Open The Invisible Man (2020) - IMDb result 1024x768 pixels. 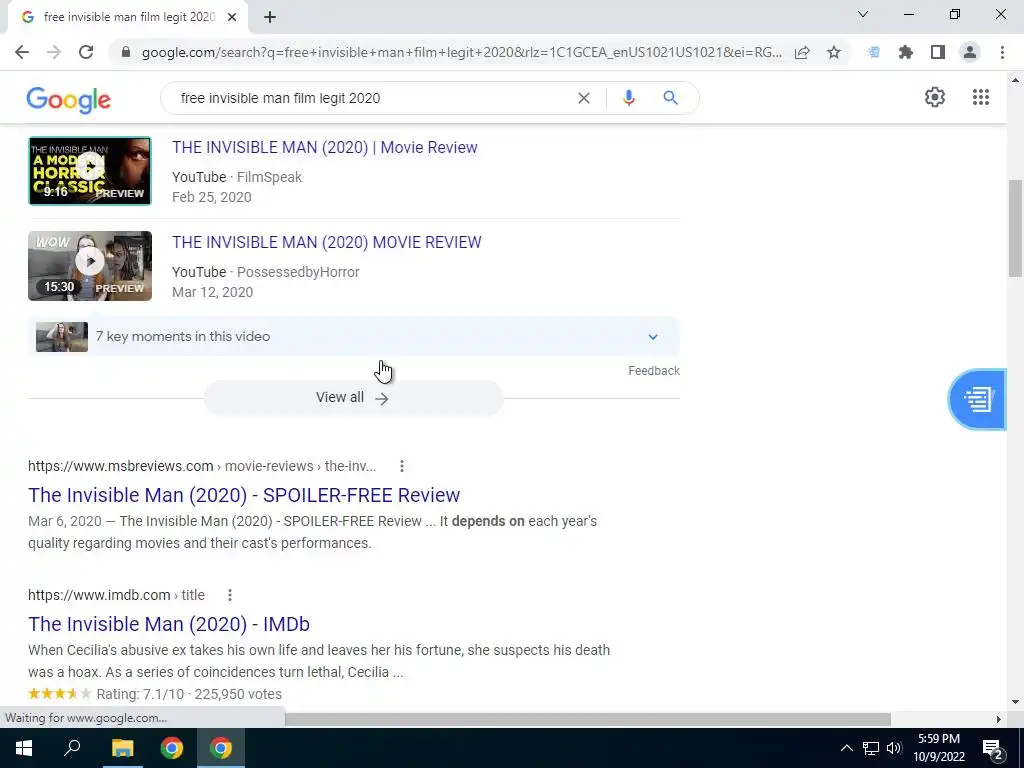point(168,624)
